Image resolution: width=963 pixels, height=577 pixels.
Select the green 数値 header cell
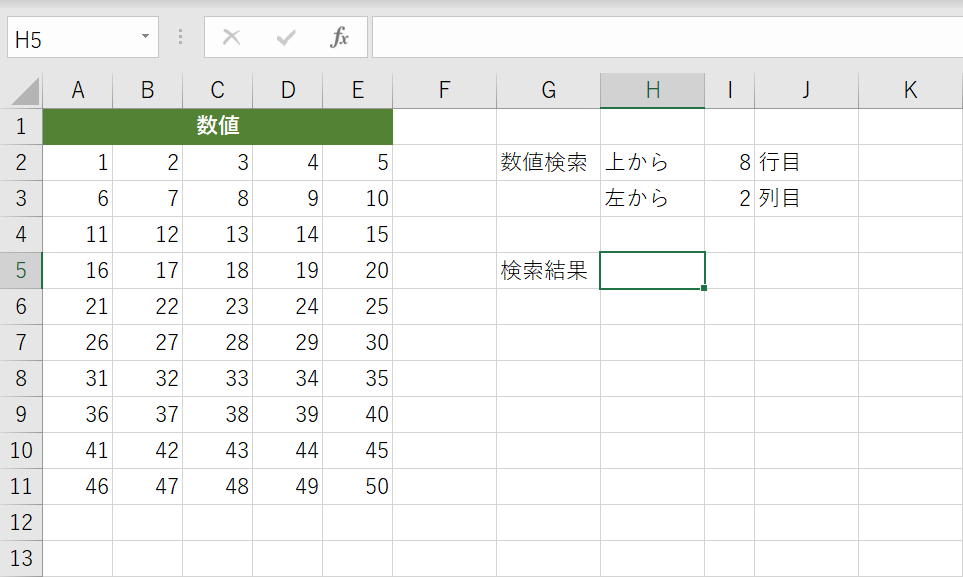coord(217,126)
